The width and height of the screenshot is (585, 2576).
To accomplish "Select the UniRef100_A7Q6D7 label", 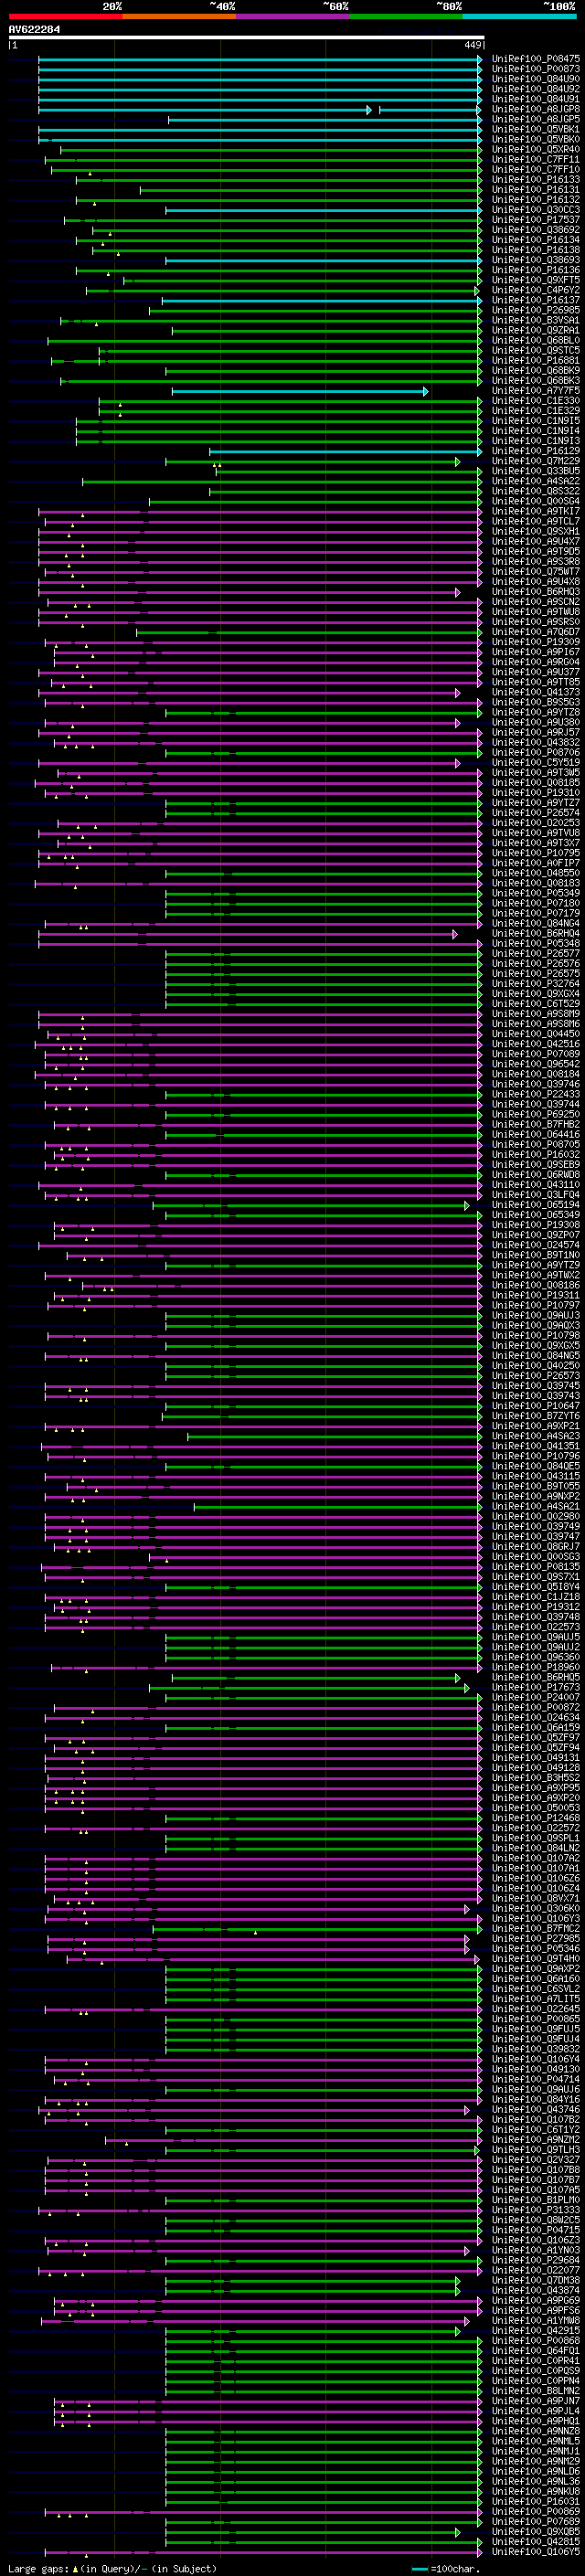I will click(535, 632).
